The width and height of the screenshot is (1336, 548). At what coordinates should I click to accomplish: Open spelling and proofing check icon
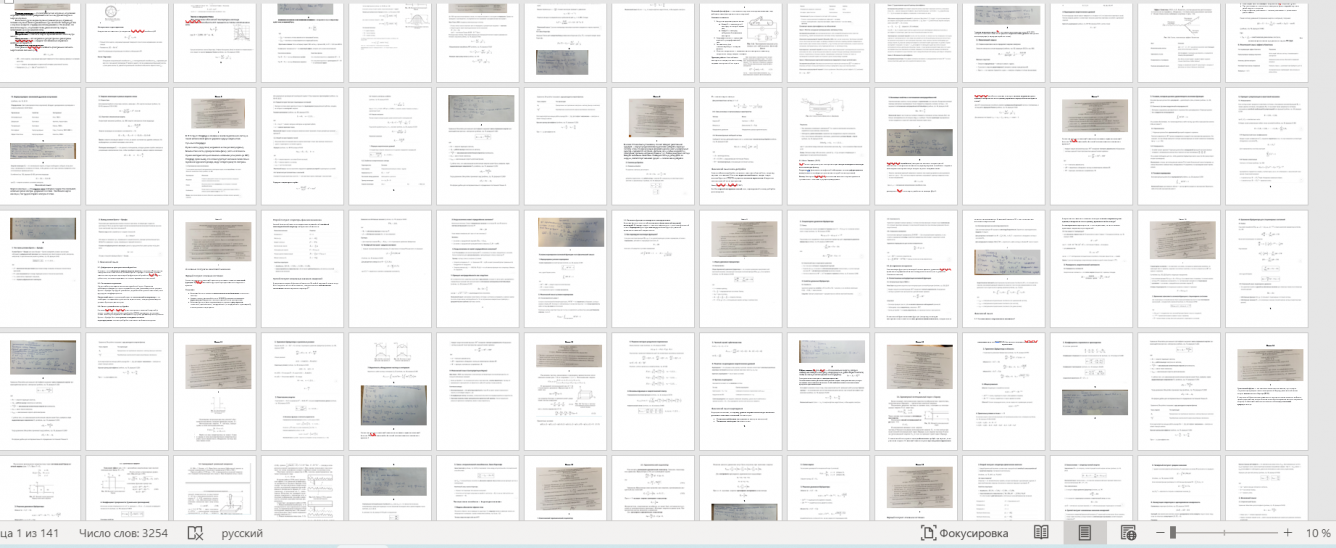click(196, 533)
